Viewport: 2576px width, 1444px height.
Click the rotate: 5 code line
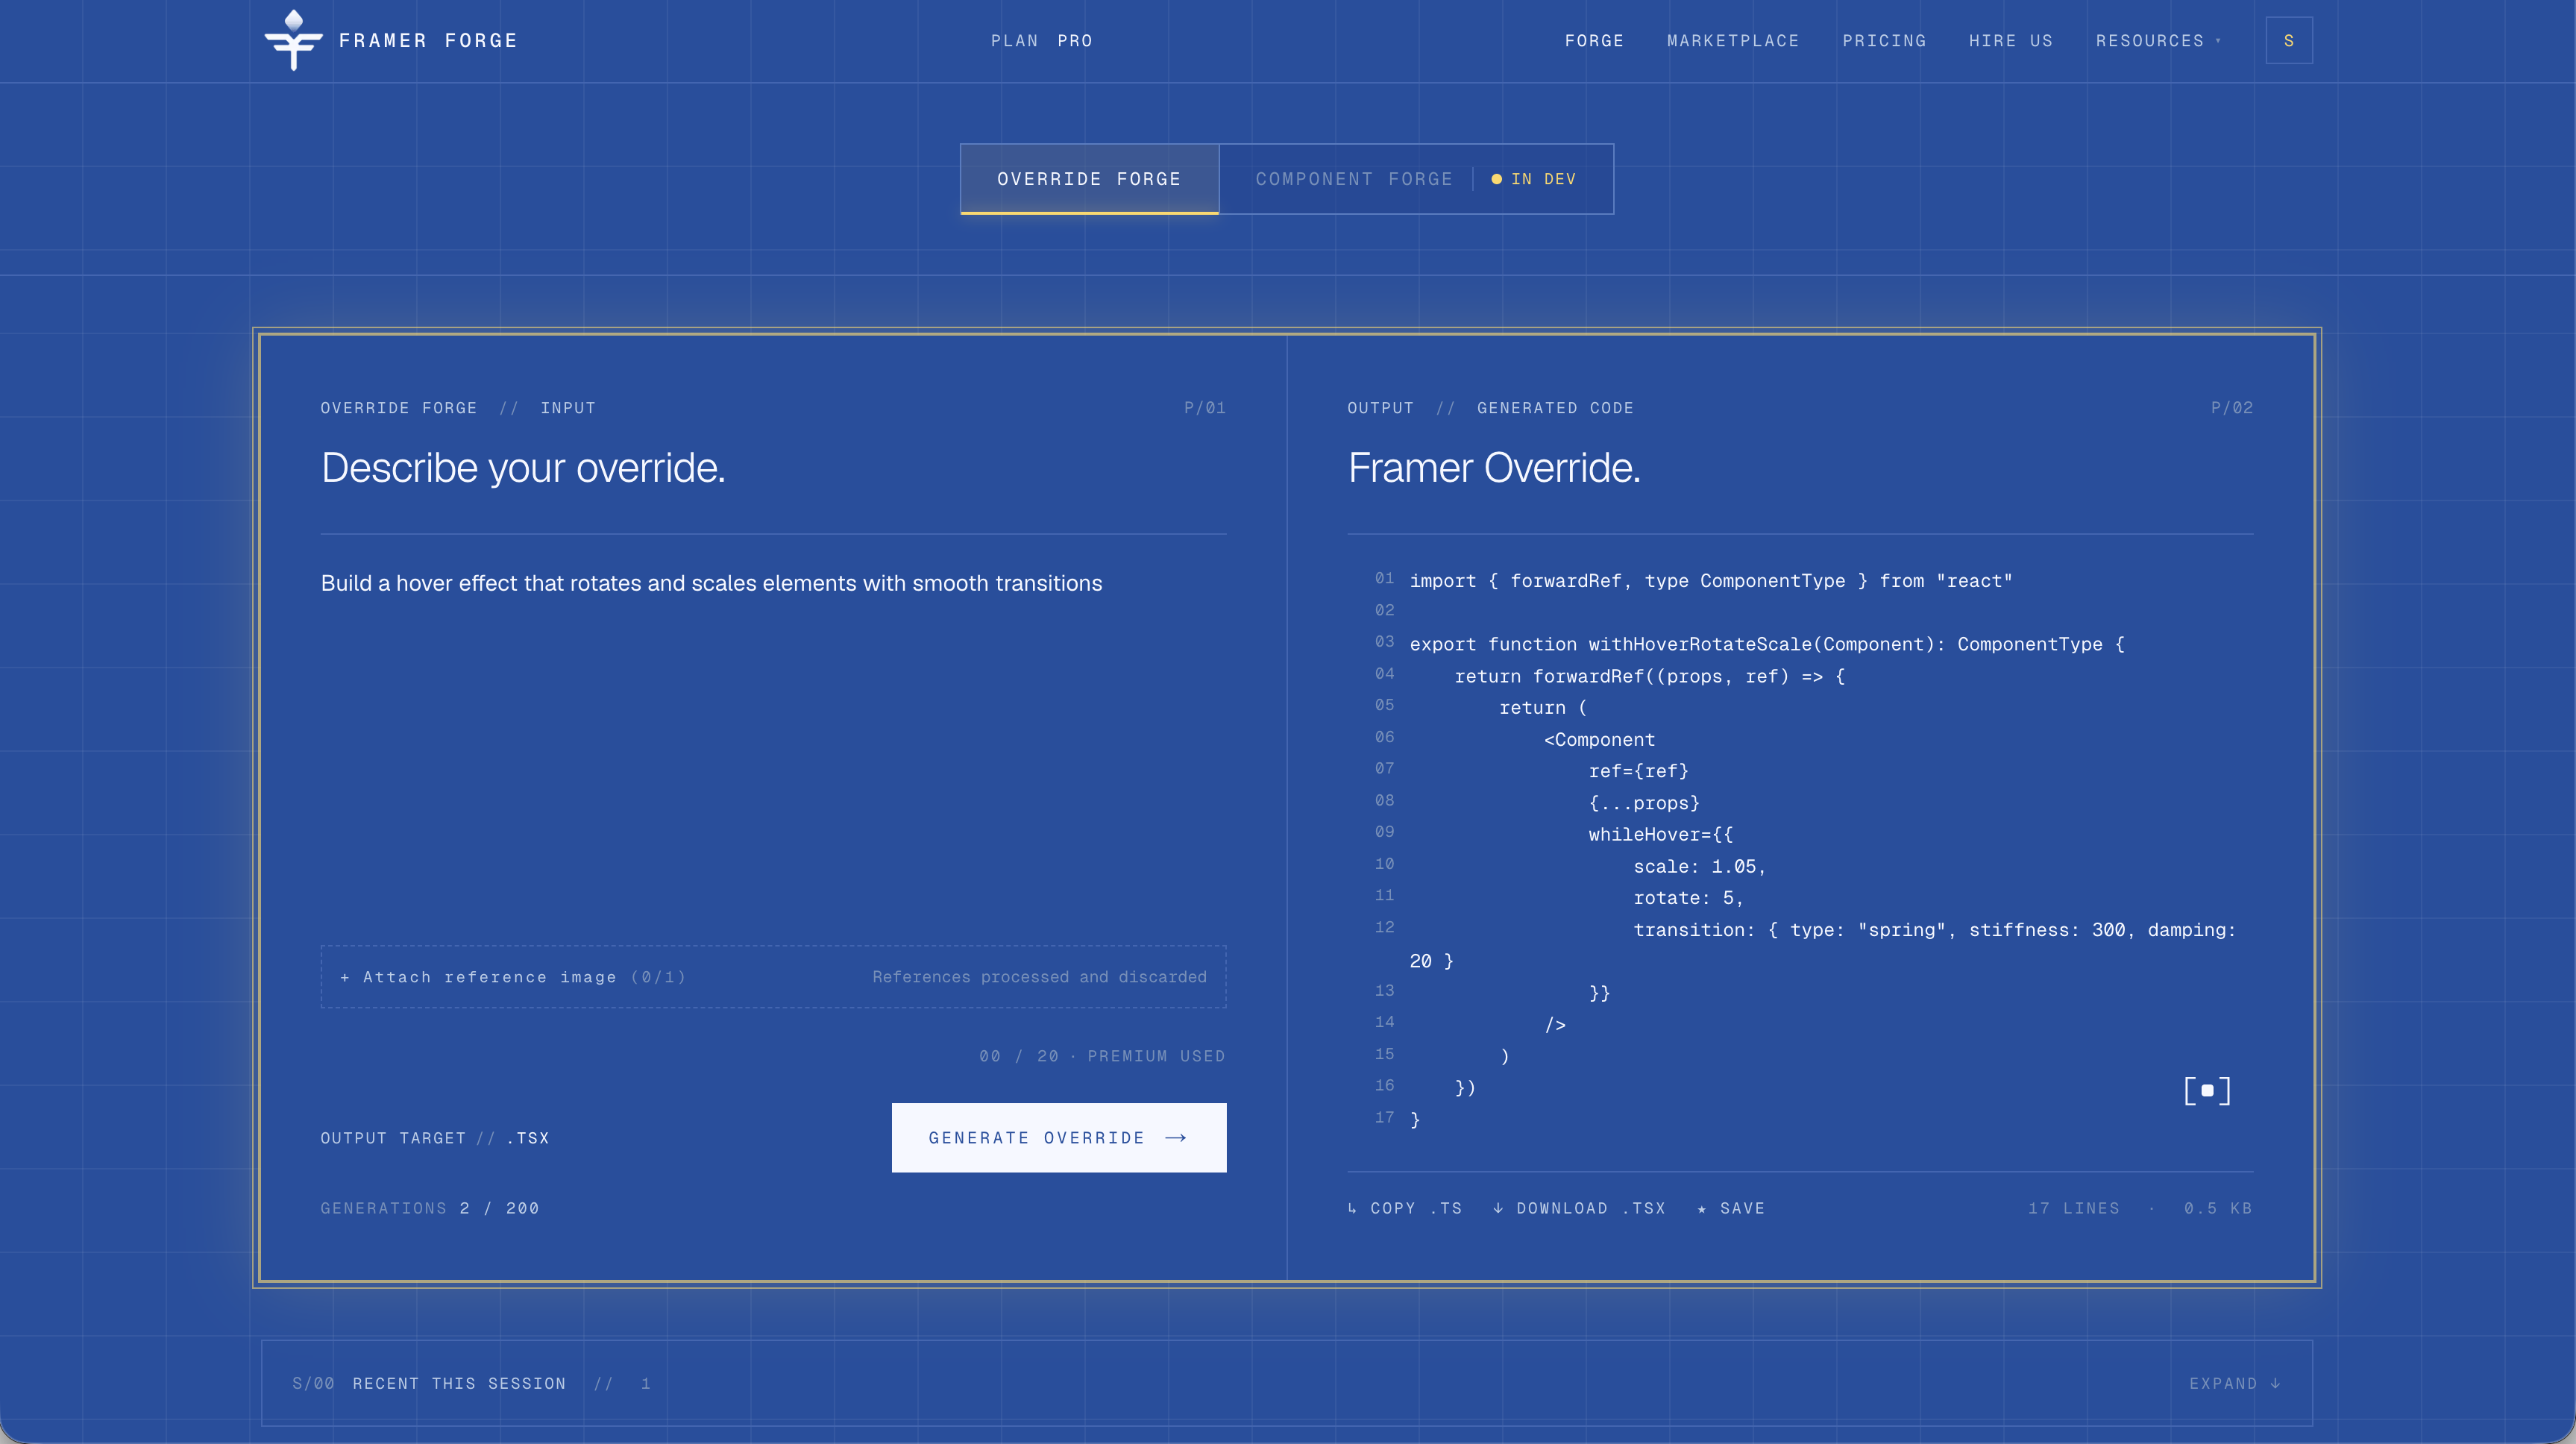tap(1689, 898)
